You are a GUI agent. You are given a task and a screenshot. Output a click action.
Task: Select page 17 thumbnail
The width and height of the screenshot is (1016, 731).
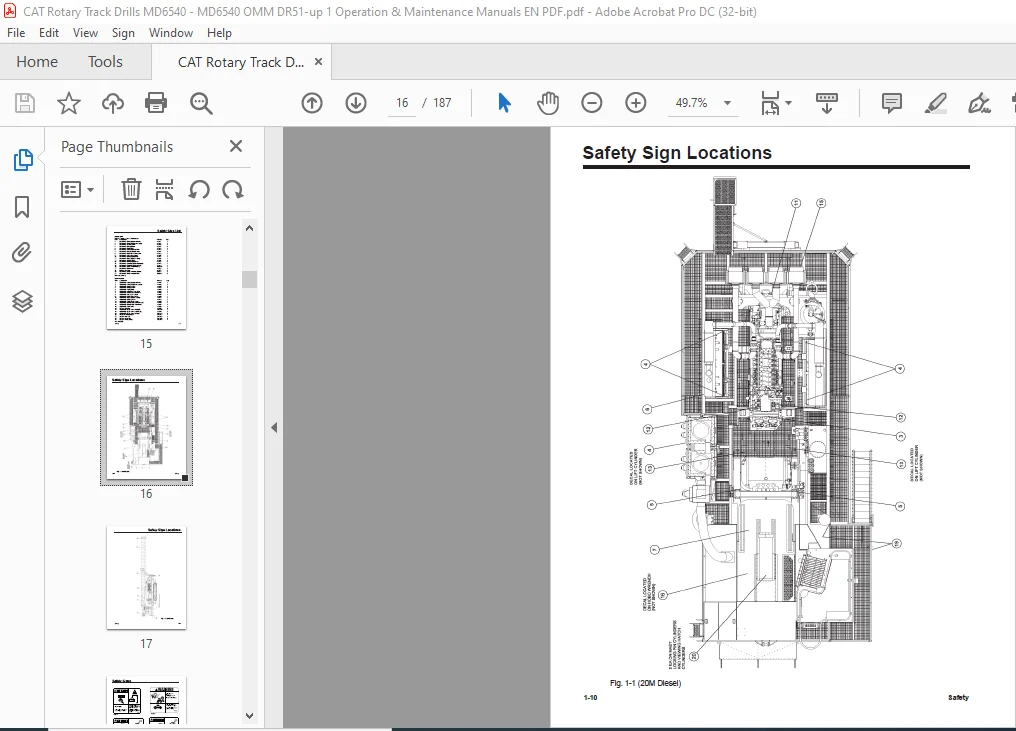(146, 577)
